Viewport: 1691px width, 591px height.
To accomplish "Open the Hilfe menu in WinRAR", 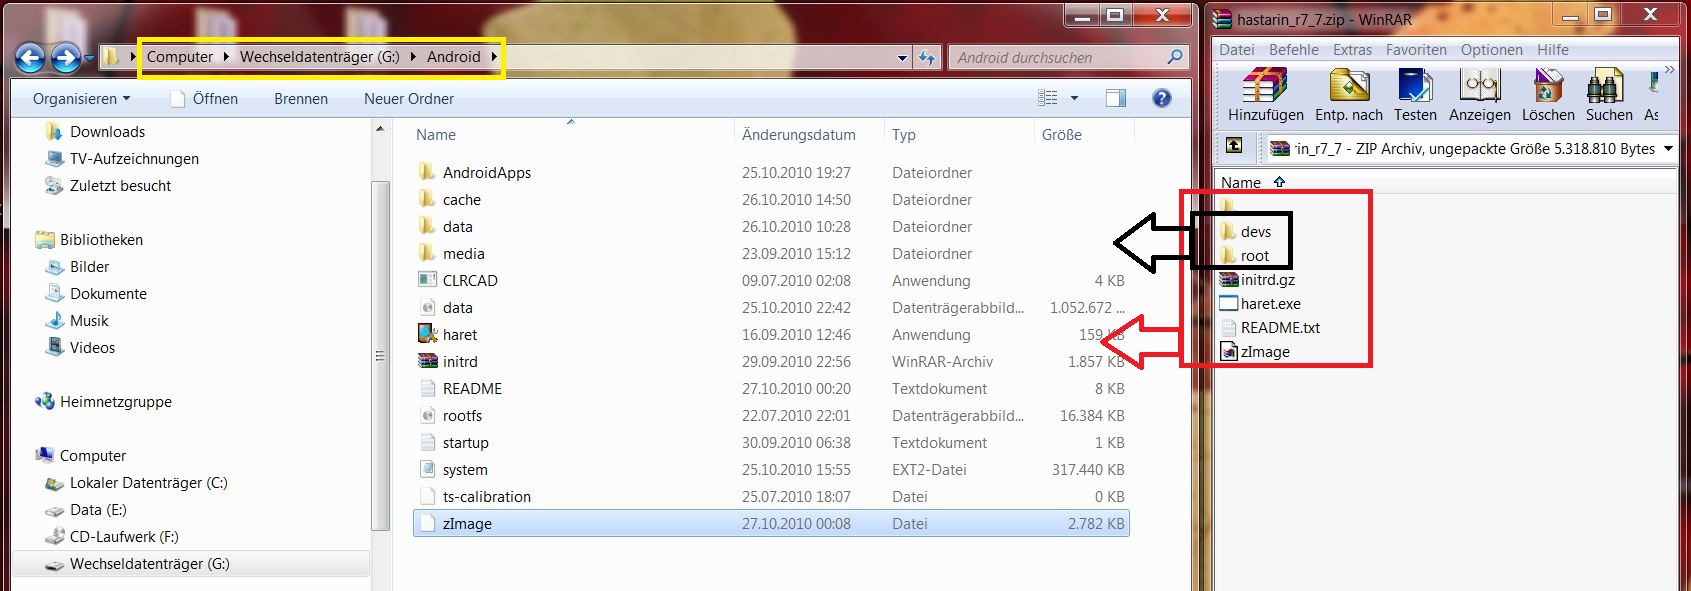I will 1552,50.
